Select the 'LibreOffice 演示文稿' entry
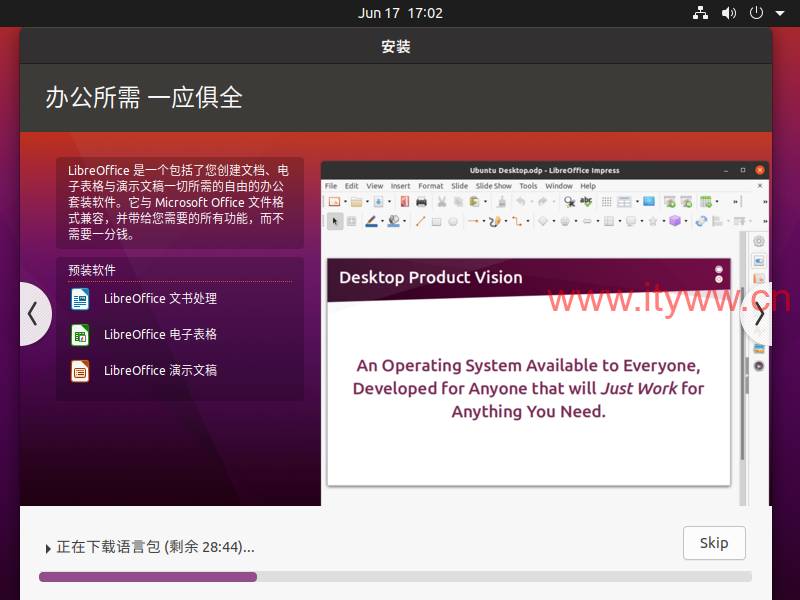The image size is (800, 600). tap(160, 370)
